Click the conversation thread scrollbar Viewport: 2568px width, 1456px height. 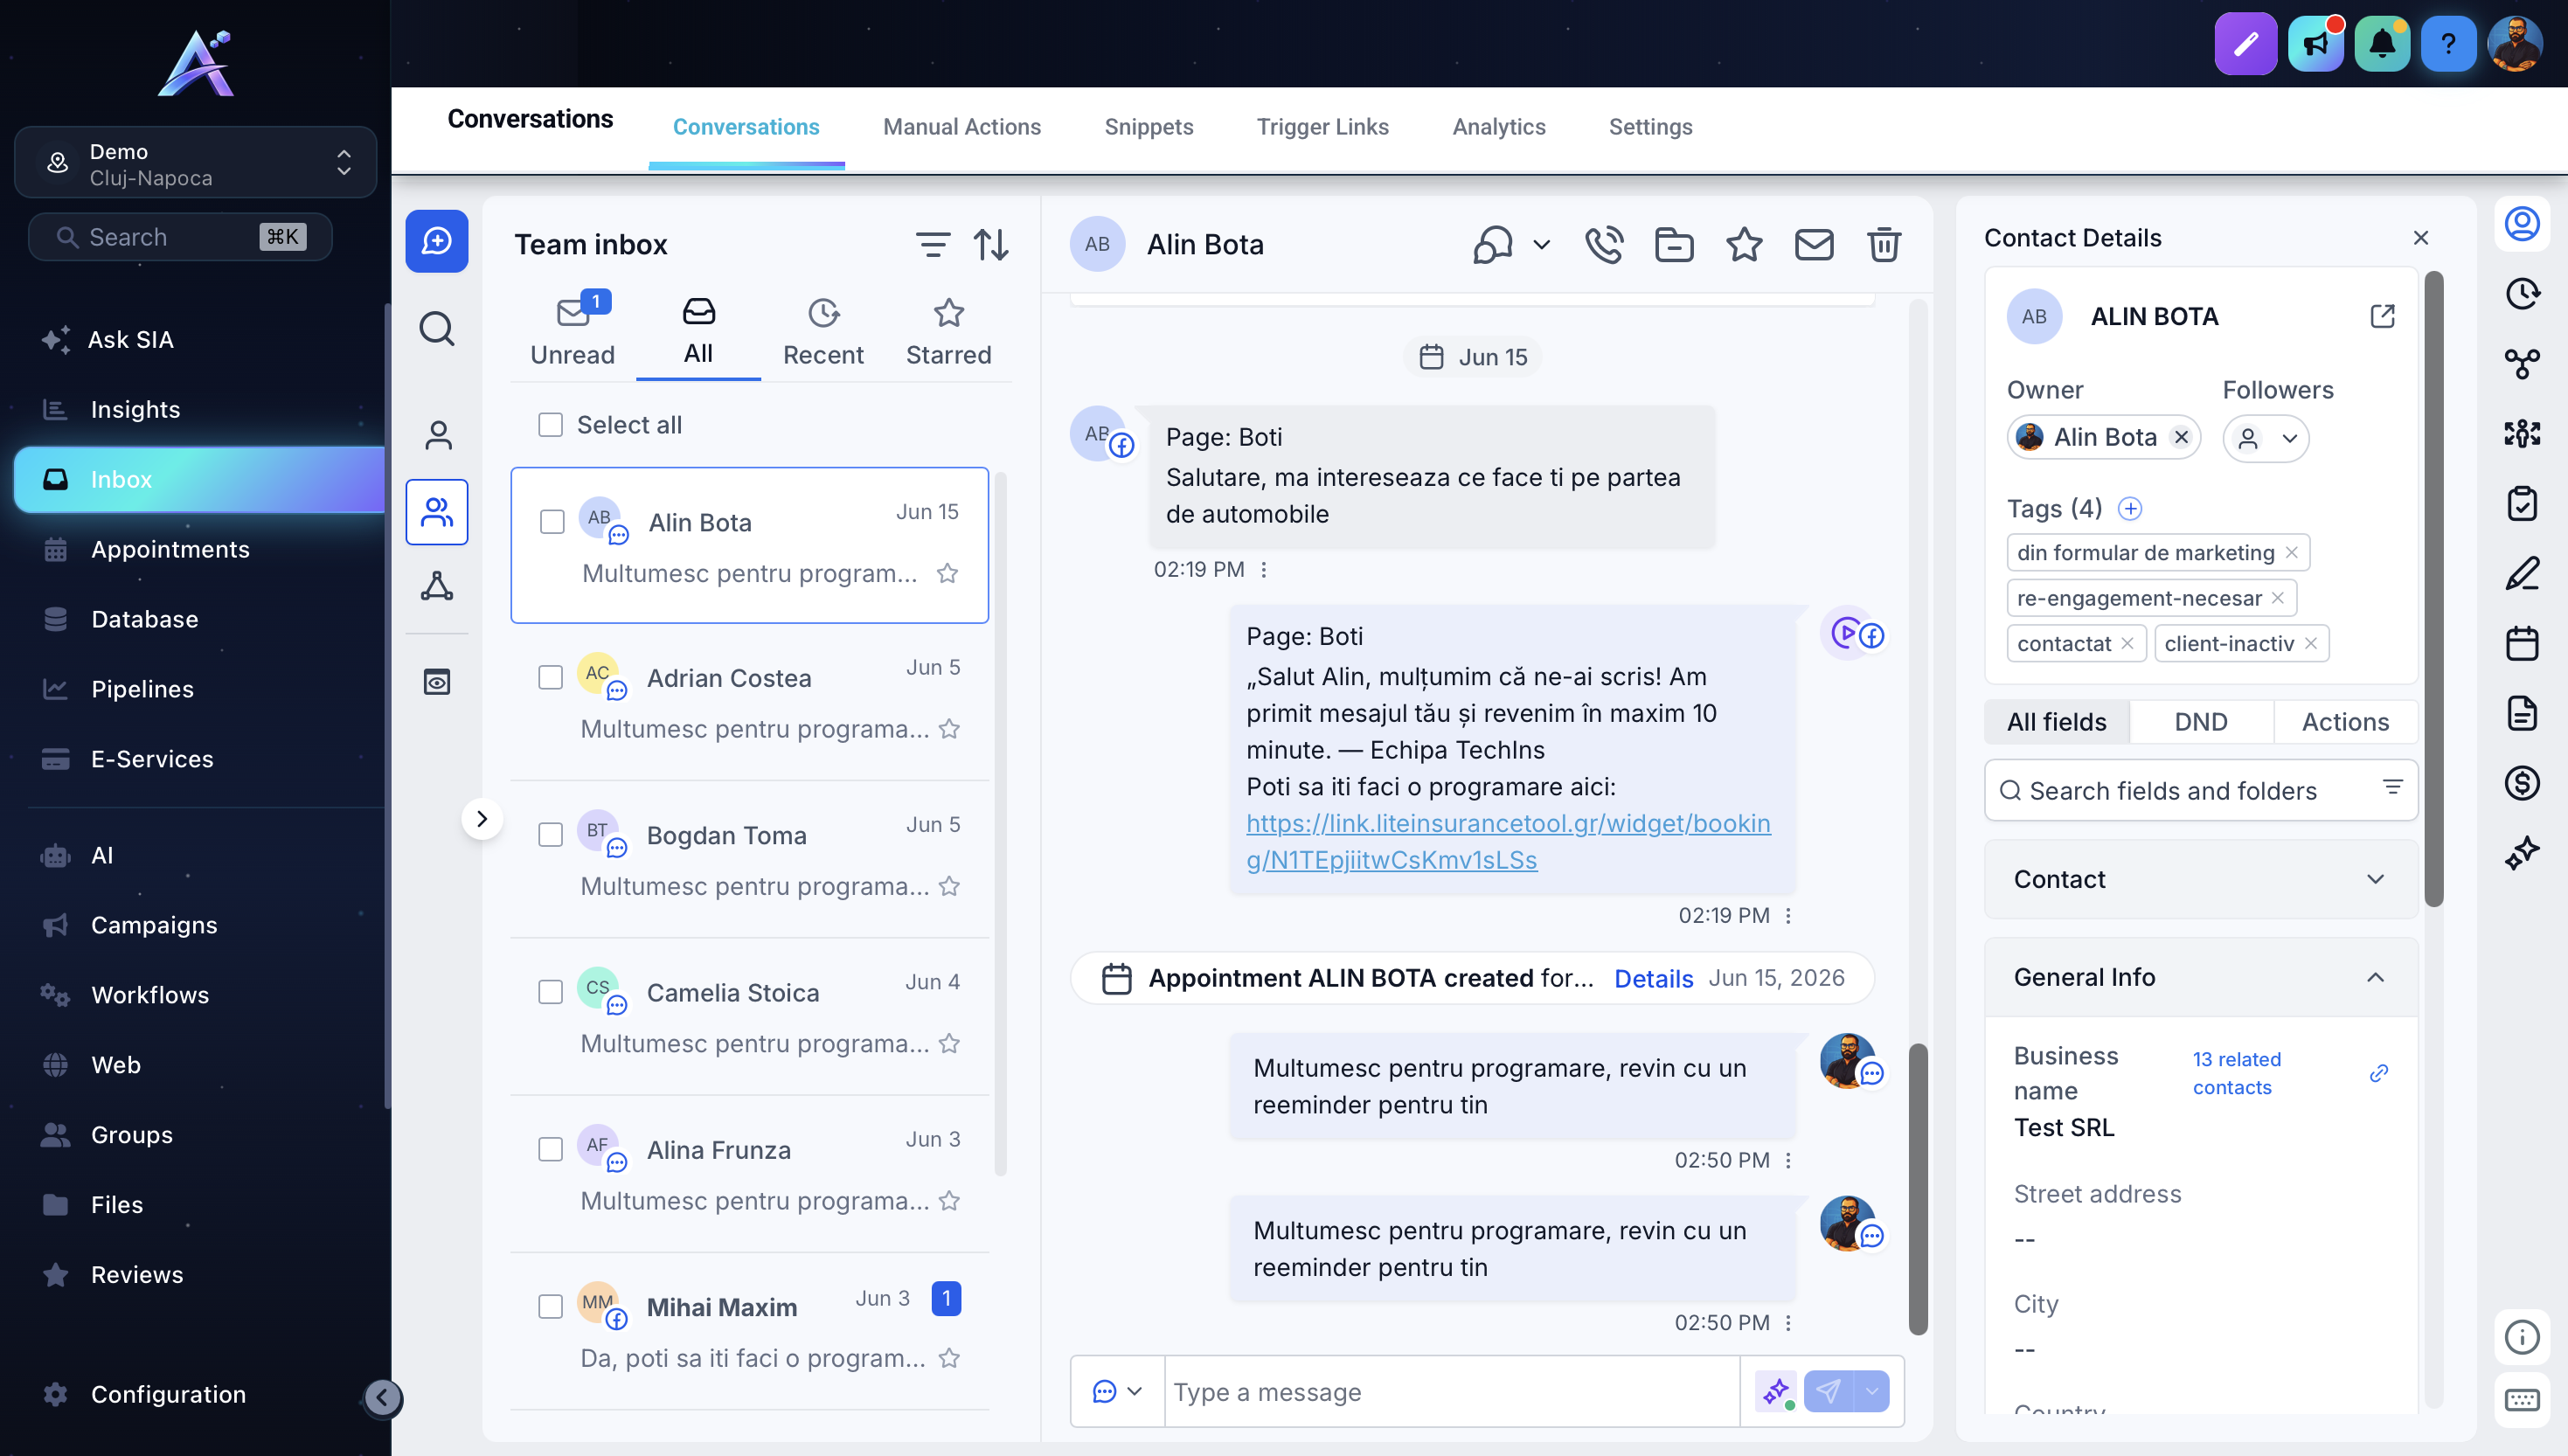tap(1917, 1188)
